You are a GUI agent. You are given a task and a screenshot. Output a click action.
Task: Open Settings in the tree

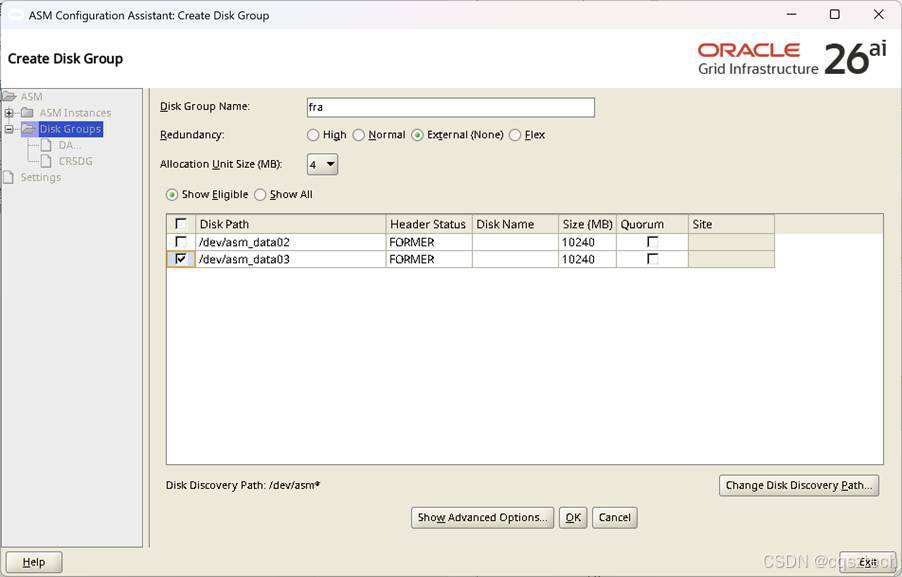coord(40,177)
